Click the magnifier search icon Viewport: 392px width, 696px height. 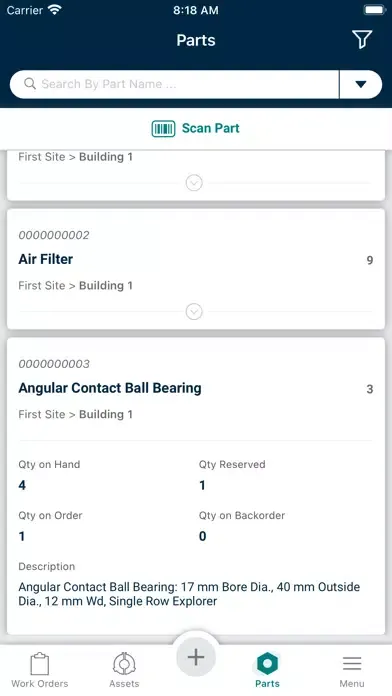pos(30,84)
